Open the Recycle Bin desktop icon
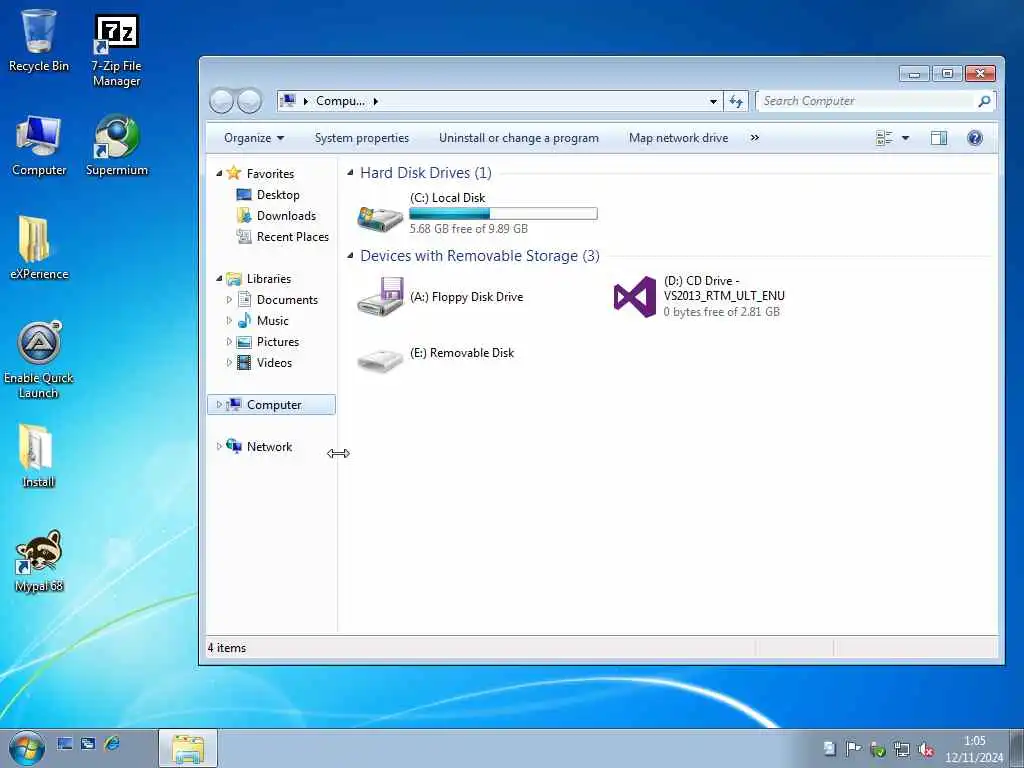Image resolution: width=1024 pixels, height=768 pixels. click(x=39, y=40)
